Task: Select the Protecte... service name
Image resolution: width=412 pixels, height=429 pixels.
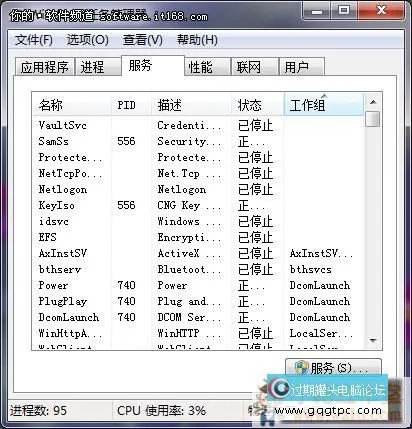Action: point(70,157)
